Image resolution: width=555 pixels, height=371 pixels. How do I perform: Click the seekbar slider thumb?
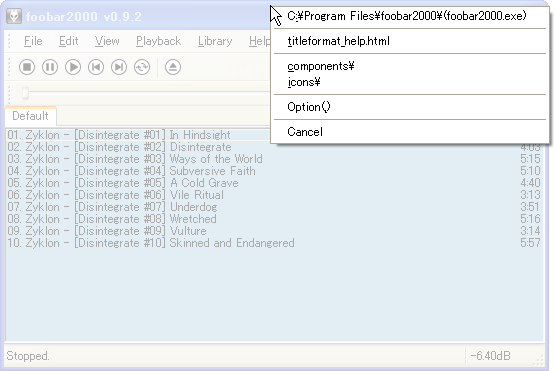[25, 93]
